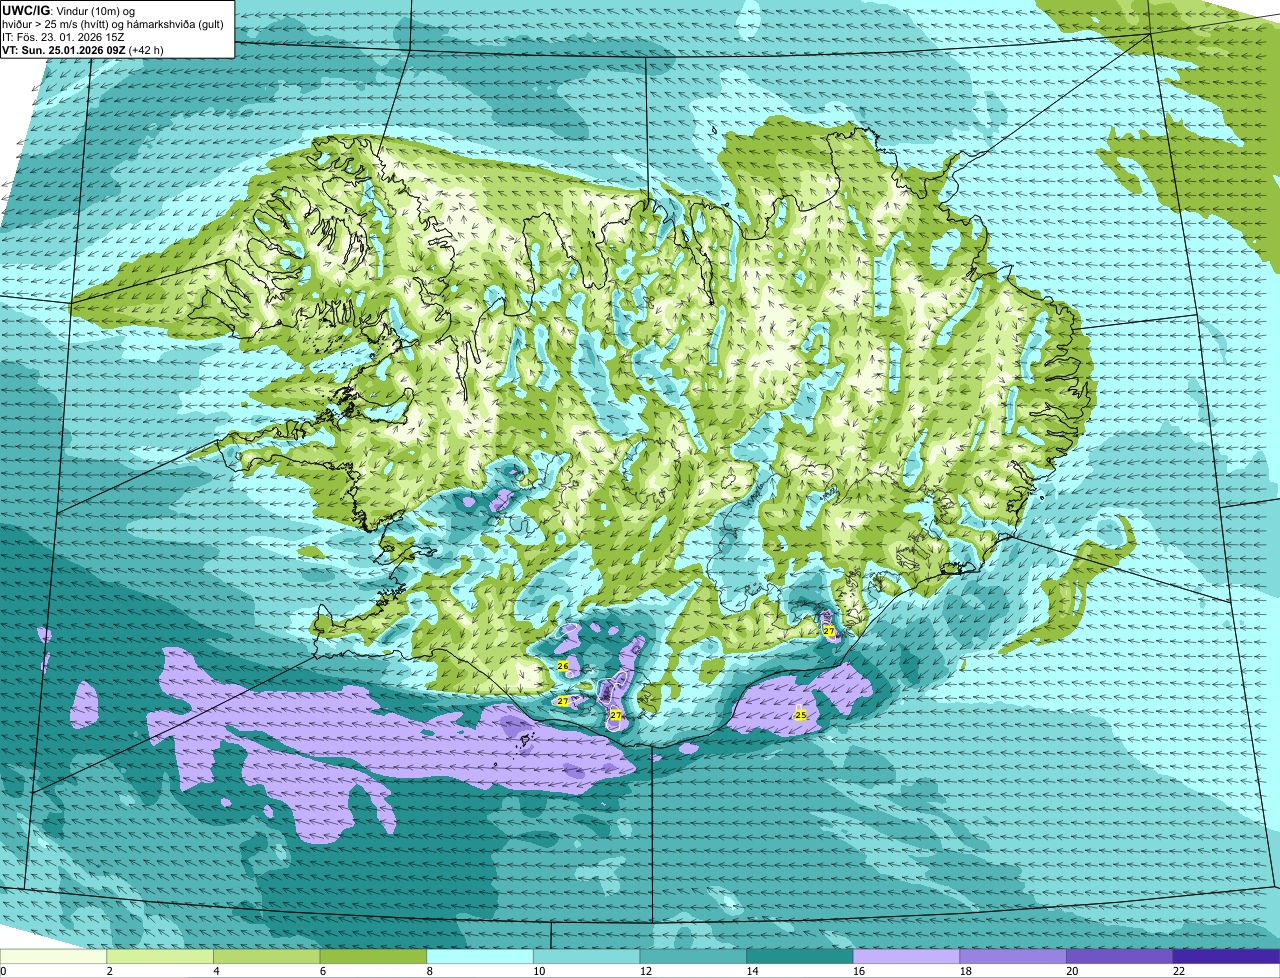The image size is (1280, 978).
Task: Click the scale tick label "6"
Action: (x=322, y=971)
